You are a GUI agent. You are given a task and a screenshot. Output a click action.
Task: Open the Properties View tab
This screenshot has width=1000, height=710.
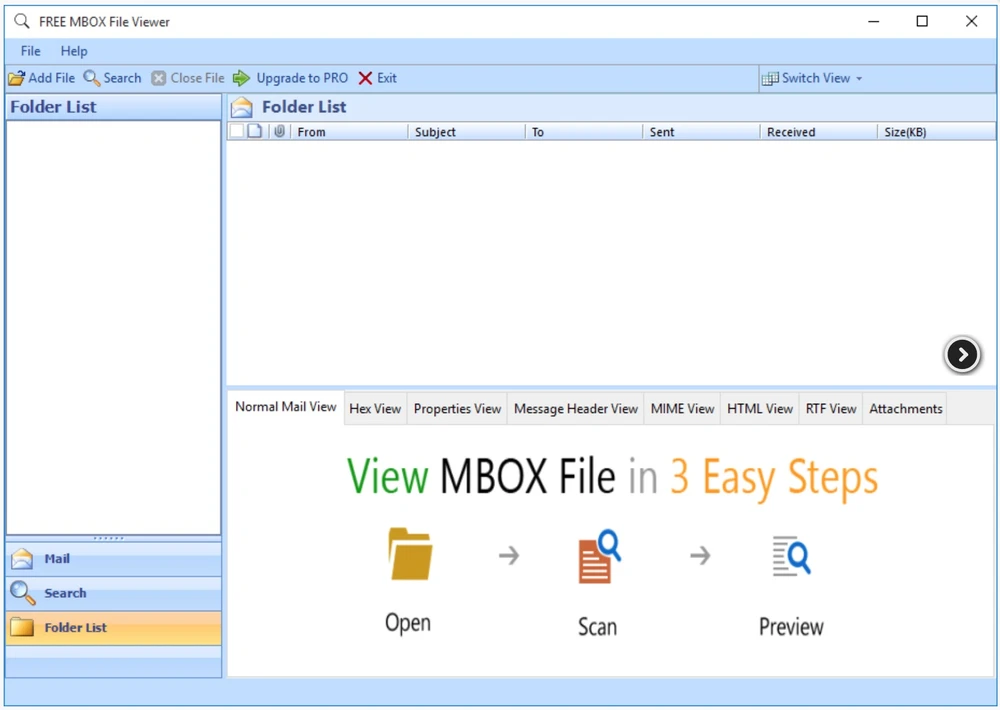457,409
